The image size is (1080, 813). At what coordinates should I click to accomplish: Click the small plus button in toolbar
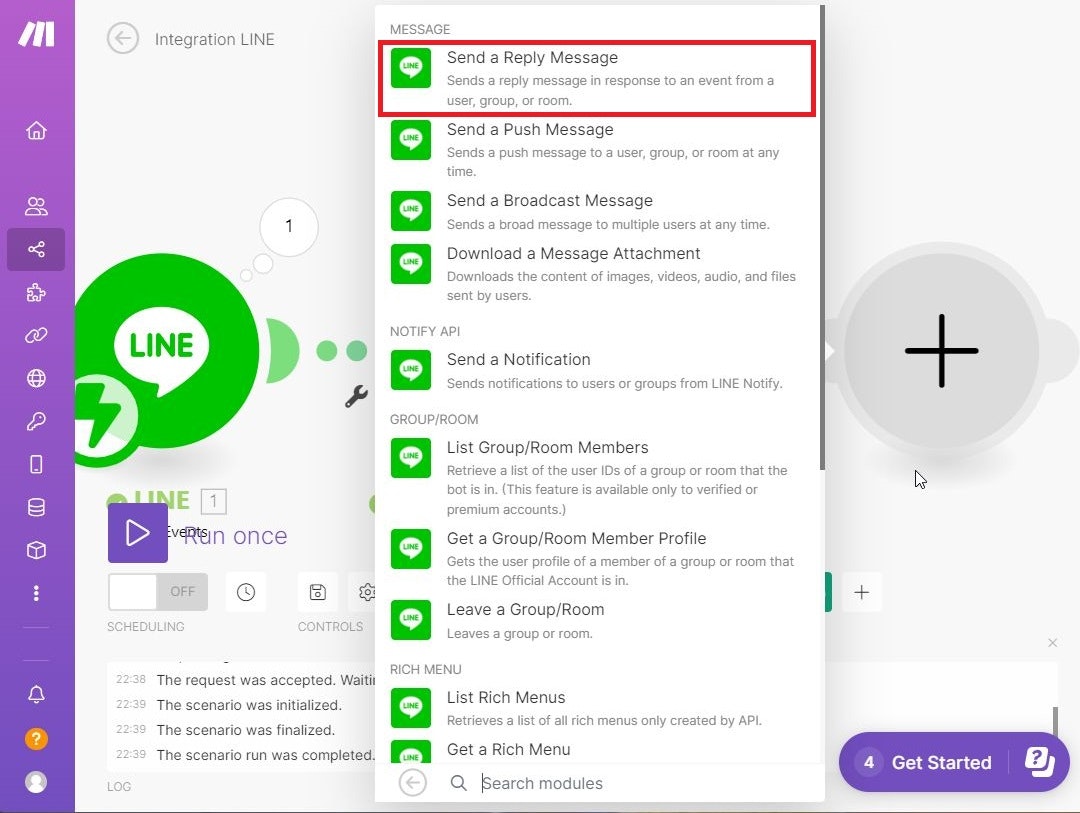[862, 592]
